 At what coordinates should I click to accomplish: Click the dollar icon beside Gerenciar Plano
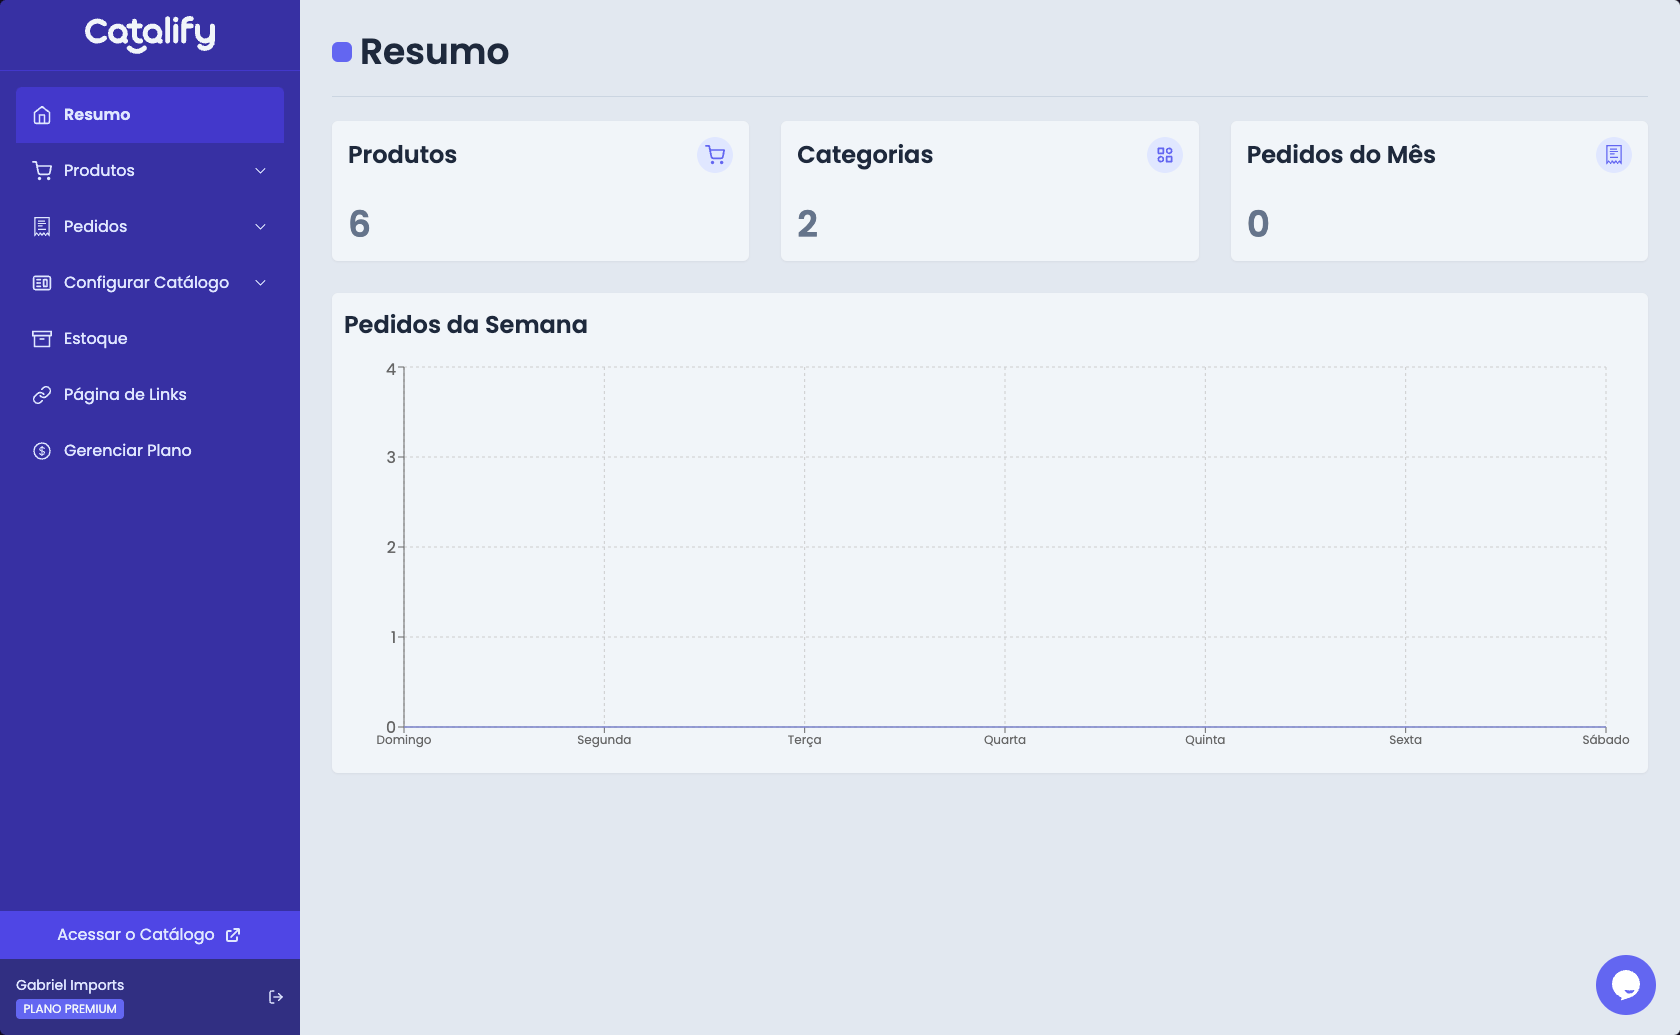coord(42,451)
